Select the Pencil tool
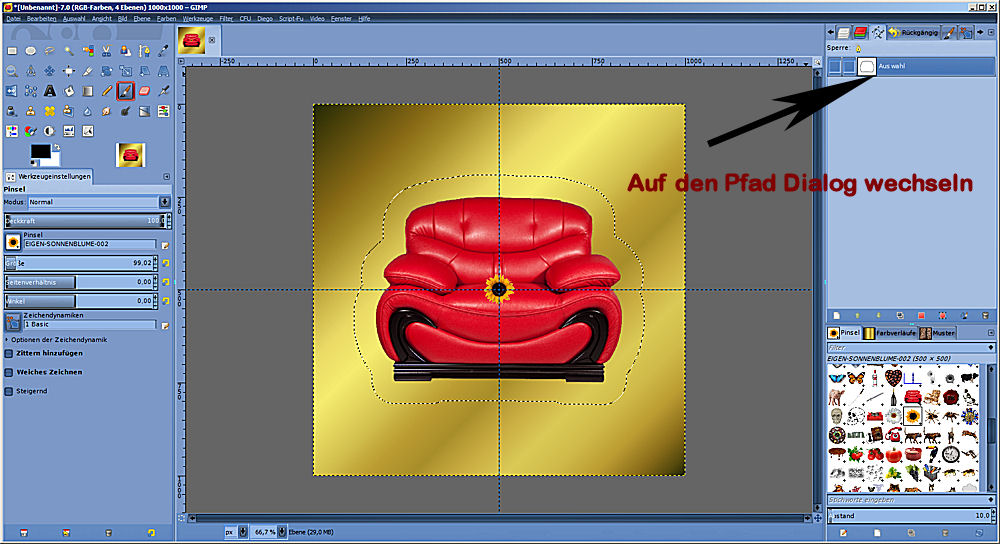Image resolution: width=1000 pixels, height=544 pixels. pos(107,91)
